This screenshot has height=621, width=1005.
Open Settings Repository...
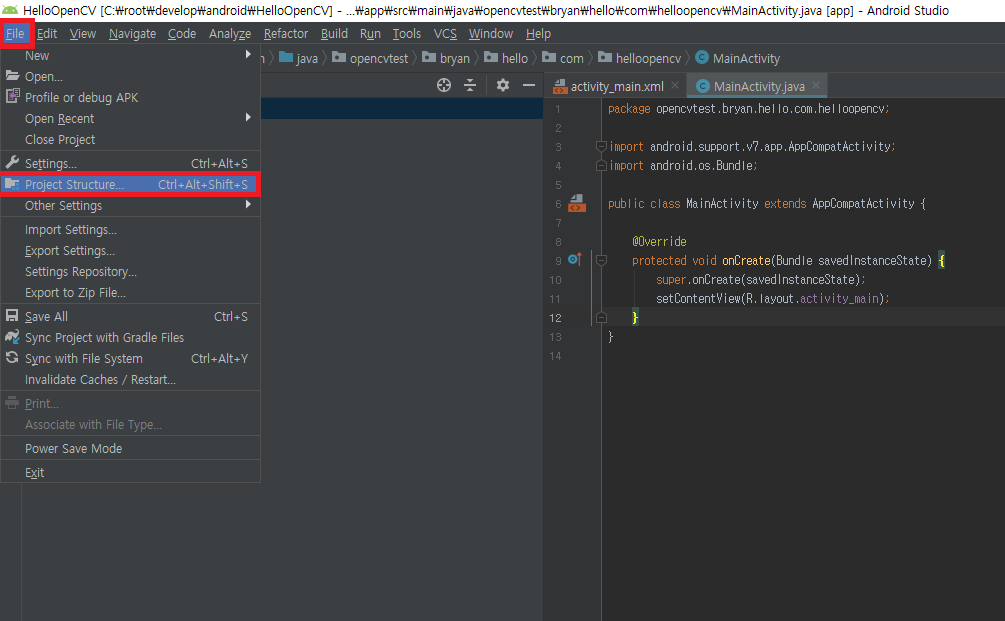coord(130,272)
